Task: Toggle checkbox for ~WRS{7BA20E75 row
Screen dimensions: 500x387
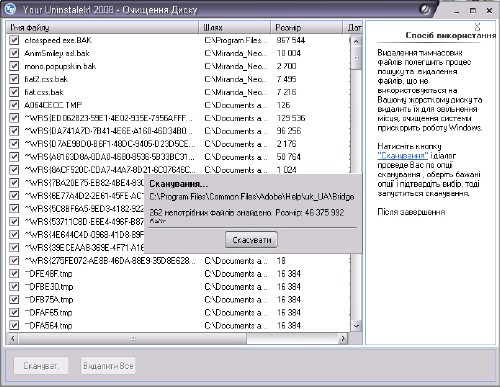Action: [14, 183]
